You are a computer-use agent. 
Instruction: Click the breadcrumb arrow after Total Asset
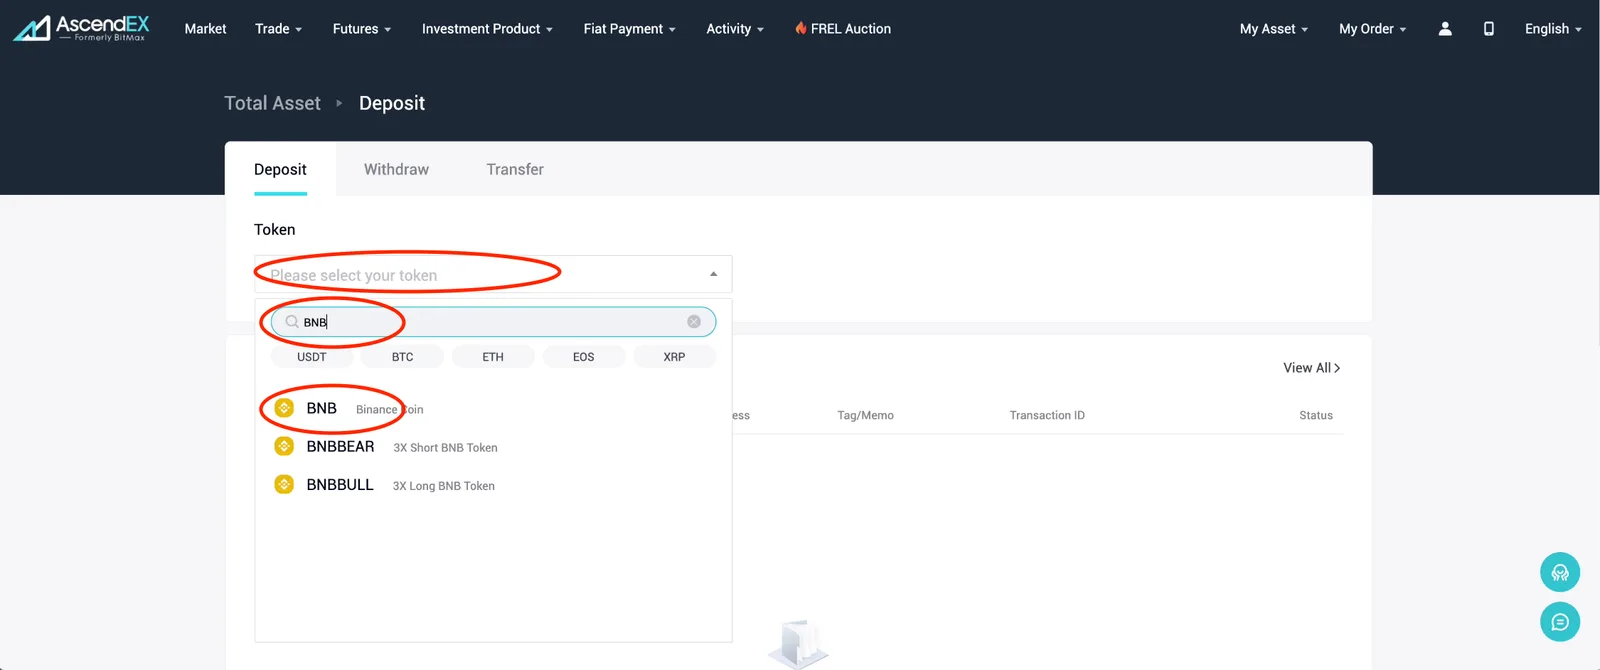(x=339, y=103)
